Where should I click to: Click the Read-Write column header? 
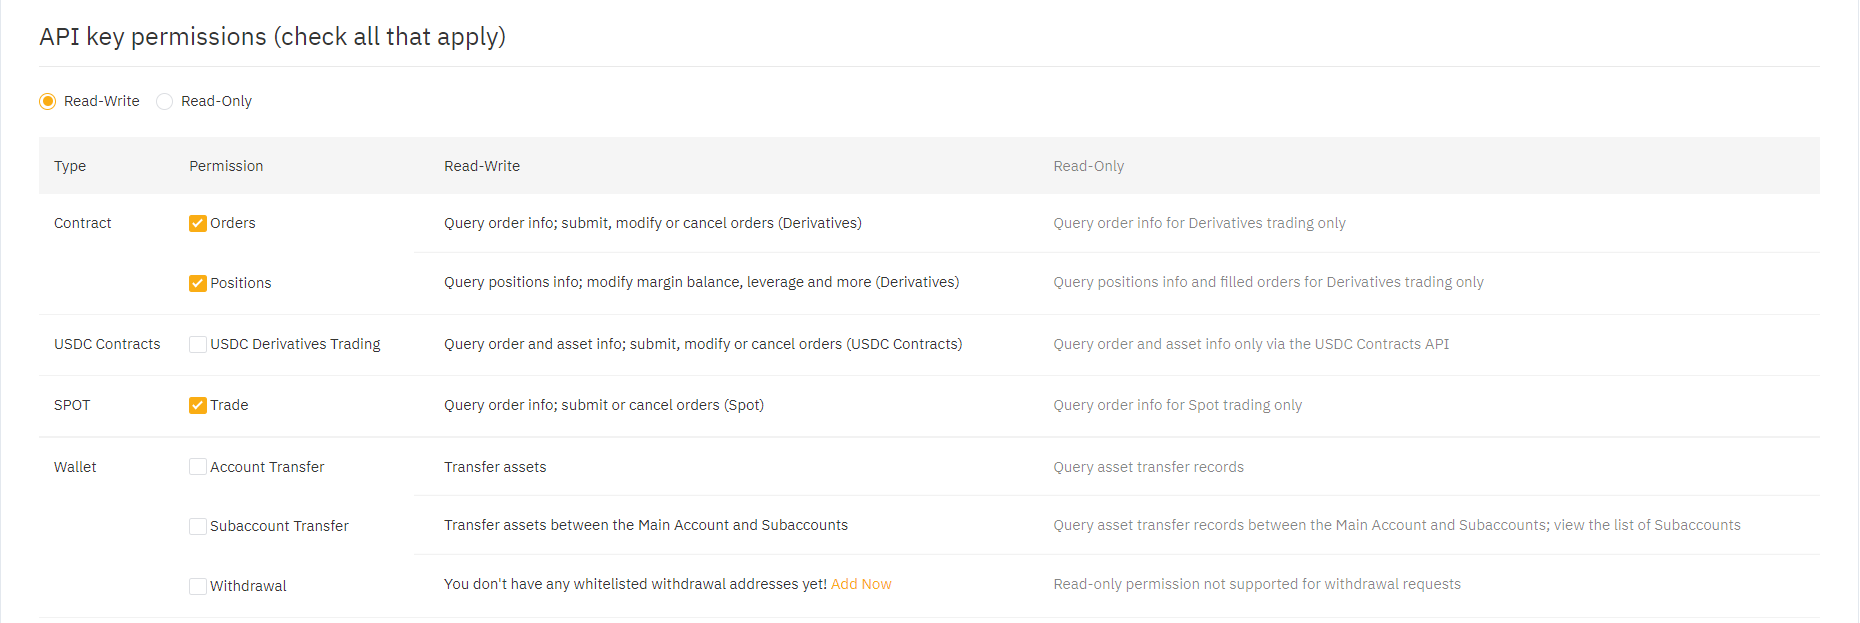pyautogui.click(x=482, y=166)
